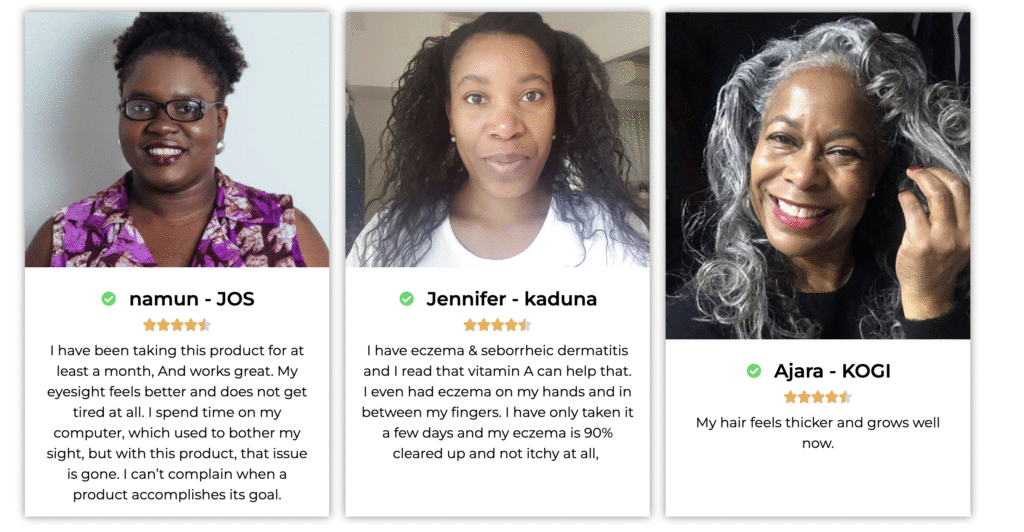Image resolution: width=1024 pixels, height=532 pixels.
Task: Click Ajara's hair growth review text
Action: (818, 433)
